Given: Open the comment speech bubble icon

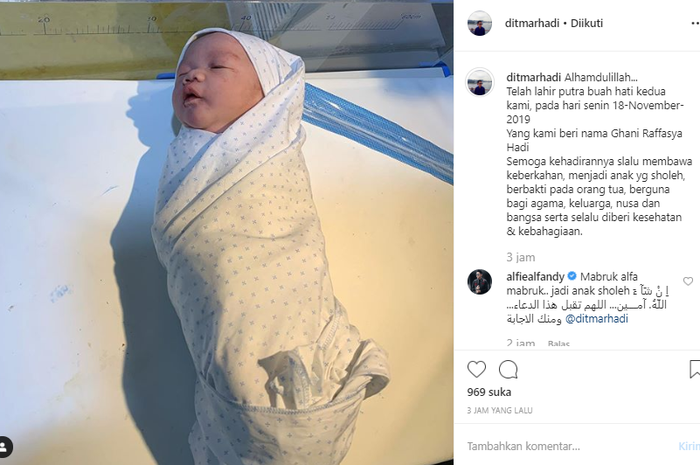Looking at the screenshot, I should point(508,370).
